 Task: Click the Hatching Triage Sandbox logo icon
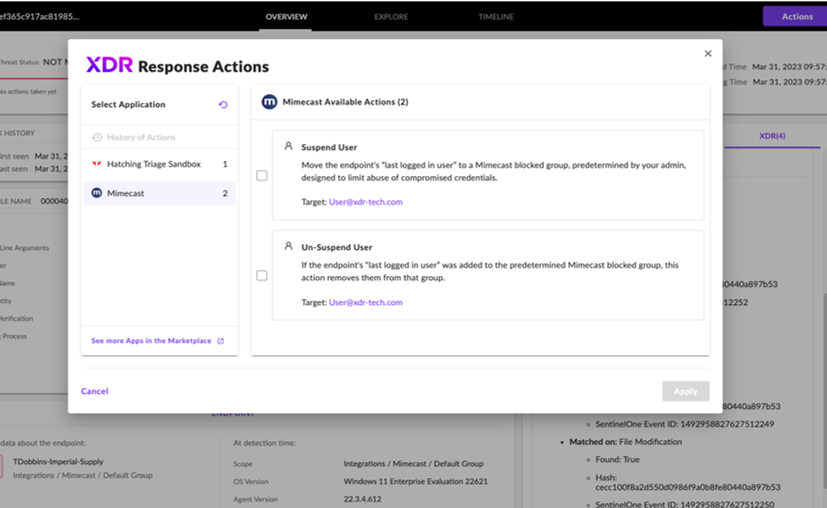(x=97, y=164)
